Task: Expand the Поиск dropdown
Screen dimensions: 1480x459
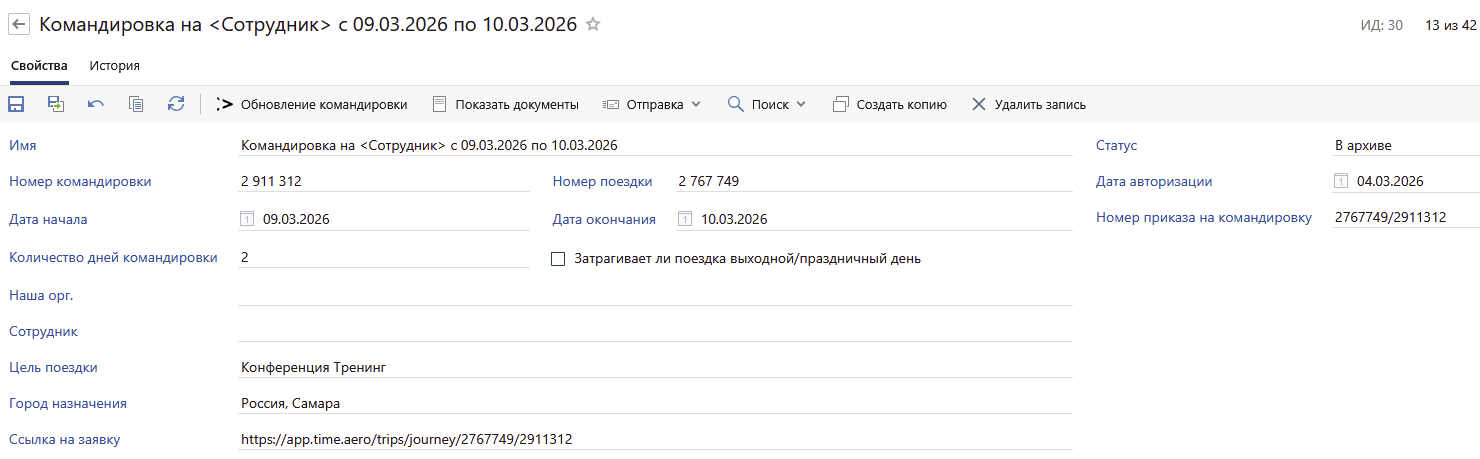Action: click(766, 104)
